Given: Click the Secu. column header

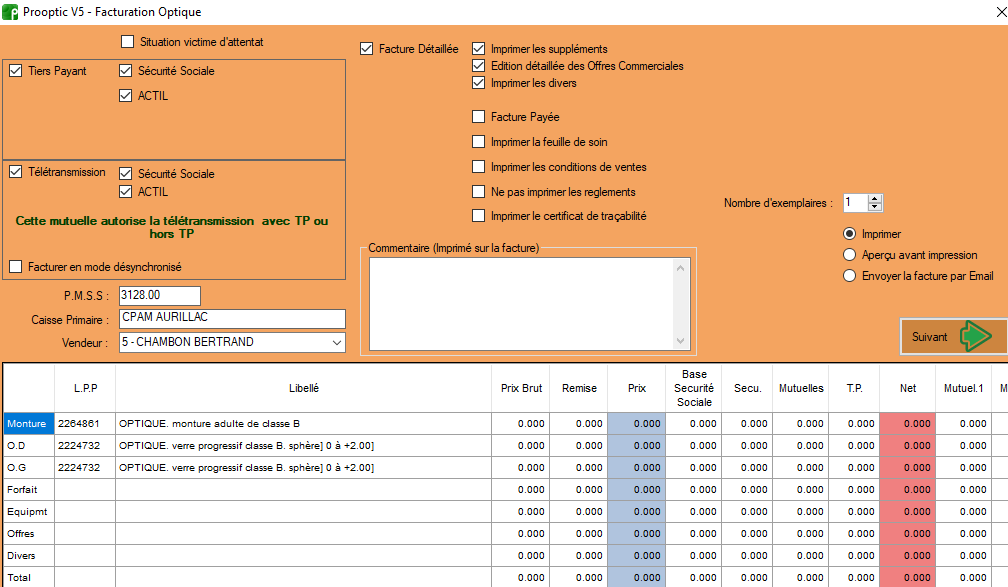Looking at the screenshot, I should click(747, 388).
